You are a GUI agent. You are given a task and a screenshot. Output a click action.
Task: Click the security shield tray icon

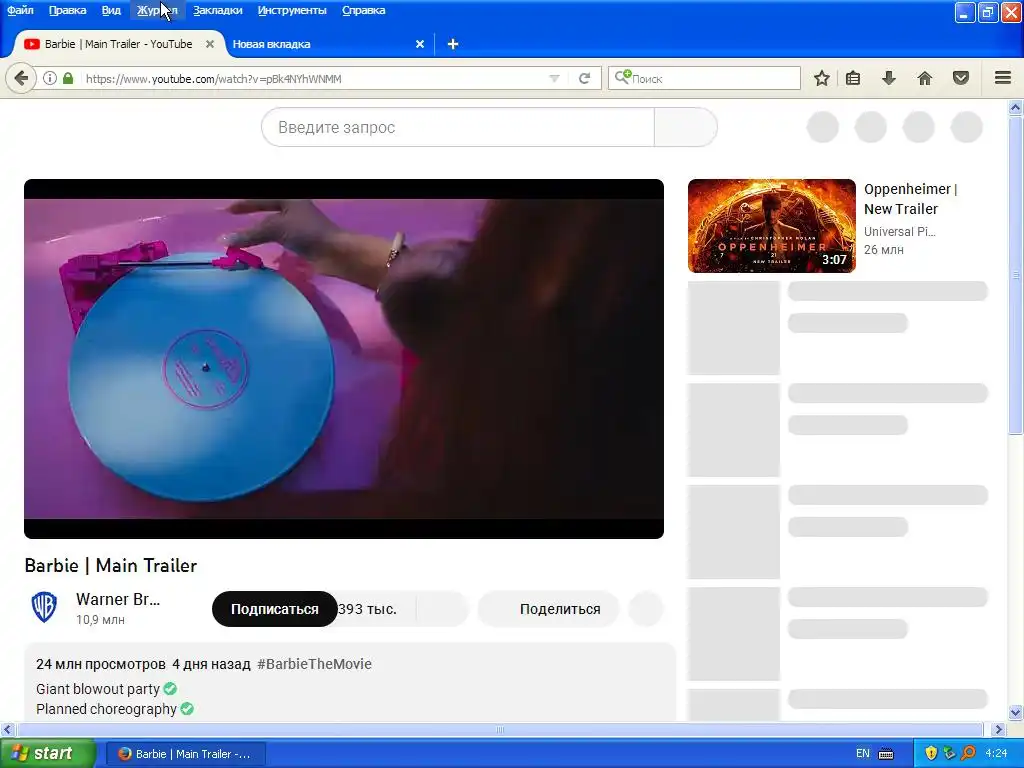point(931,754)
